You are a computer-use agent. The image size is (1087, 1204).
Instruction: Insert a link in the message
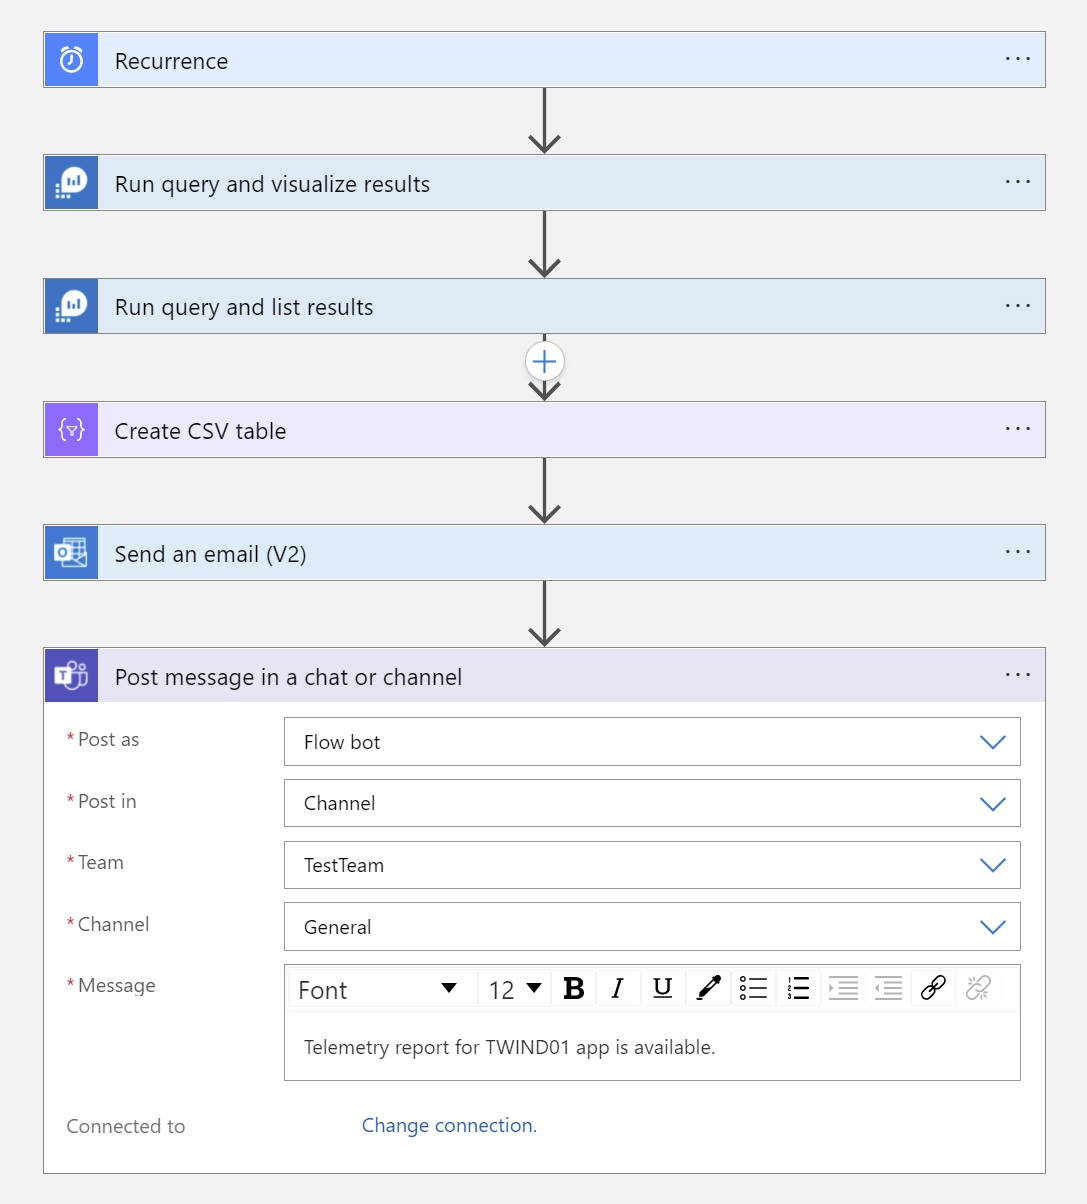click(933, 988)
